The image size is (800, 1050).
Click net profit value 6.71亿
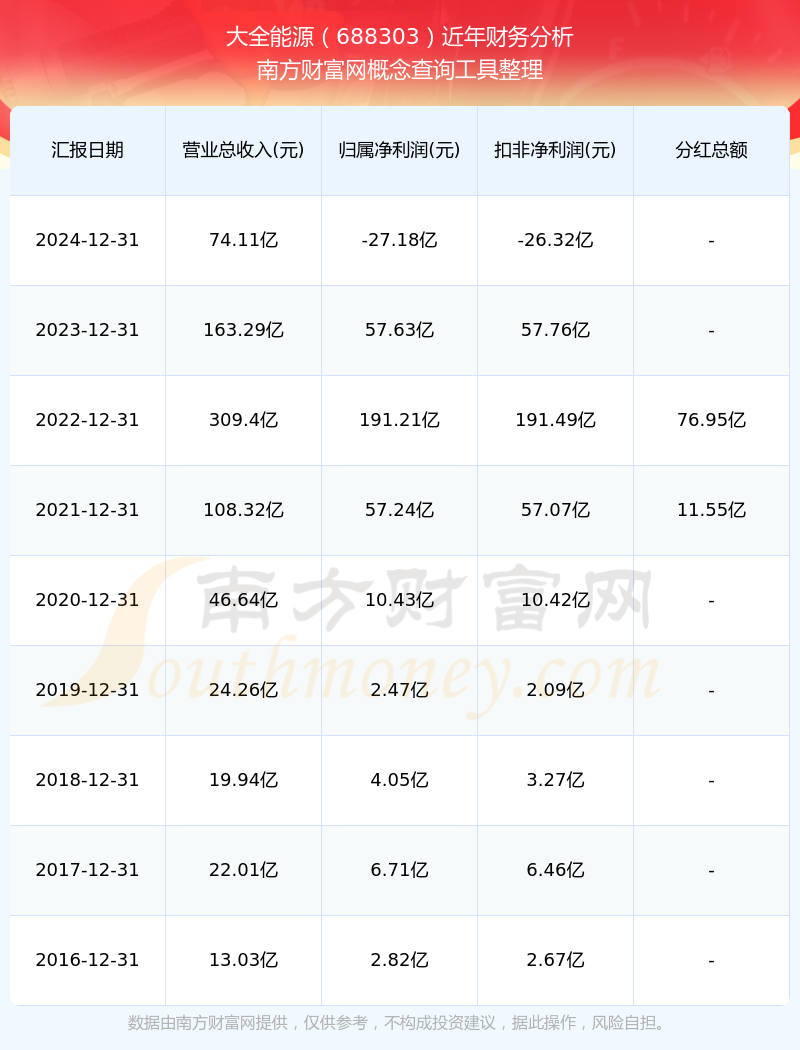point(400,870)
